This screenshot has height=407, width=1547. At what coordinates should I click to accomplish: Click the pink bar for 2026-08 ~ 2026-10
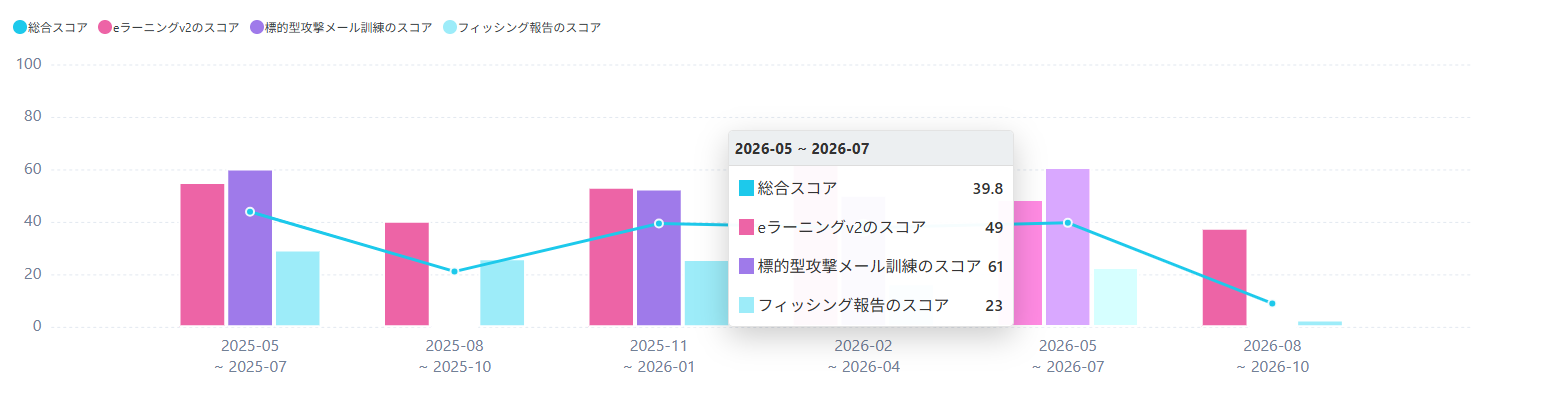1225,278
